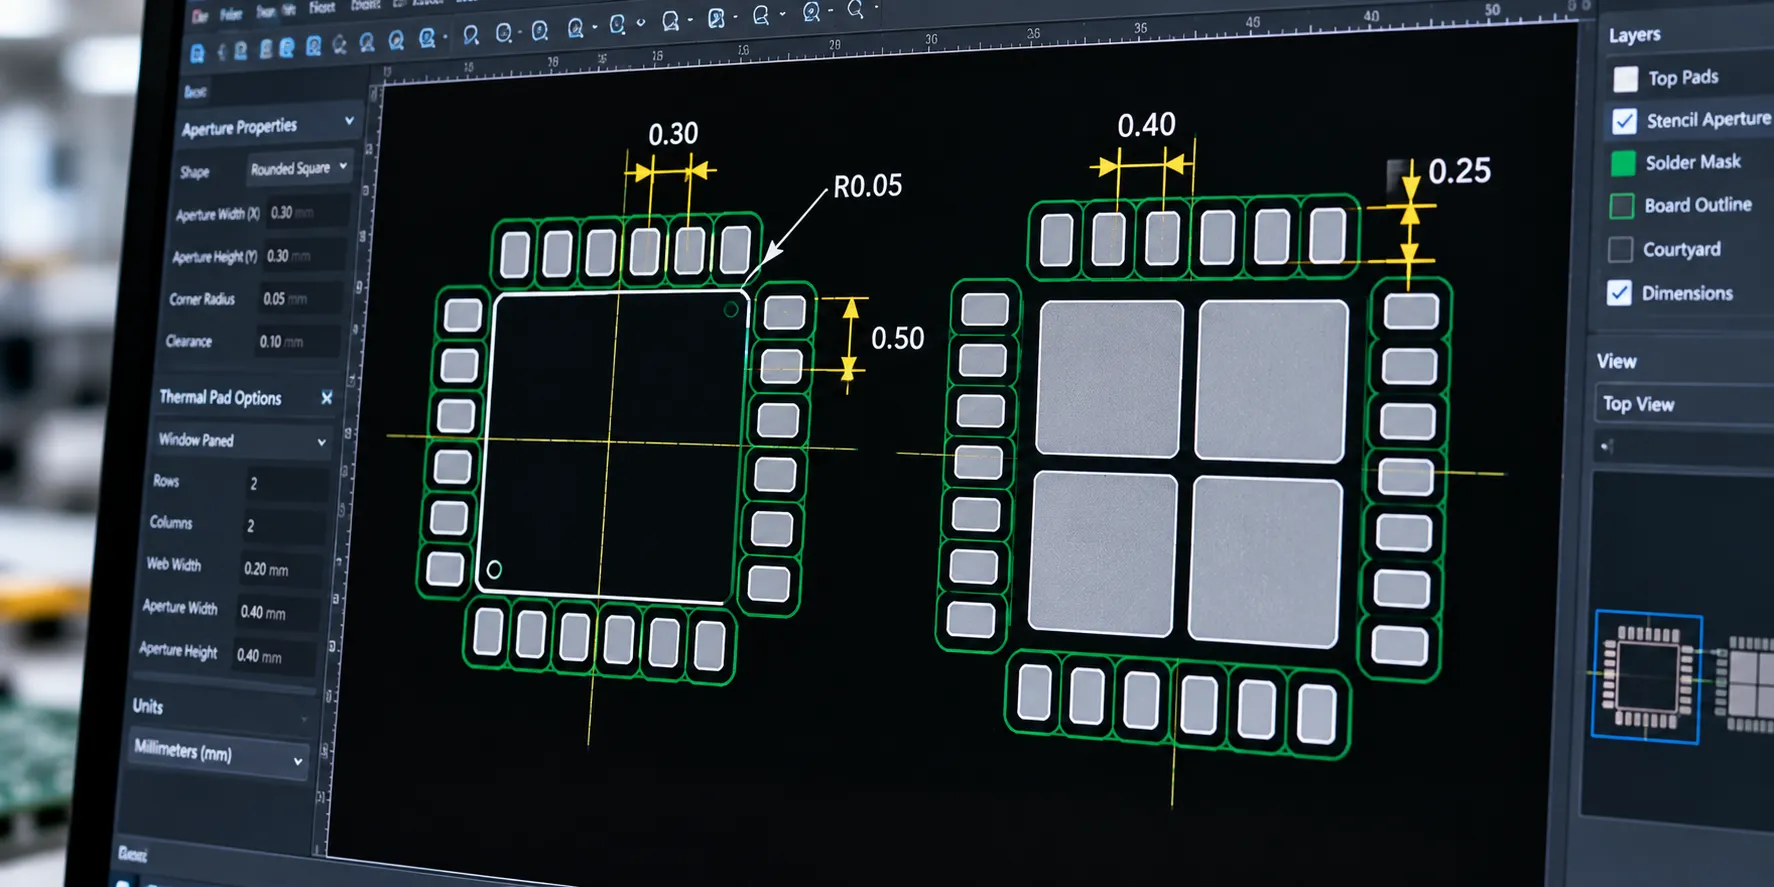This screenshot has height=887, width=1774.
Task: Click the Columns value field
Action: [x=285, y=526]
